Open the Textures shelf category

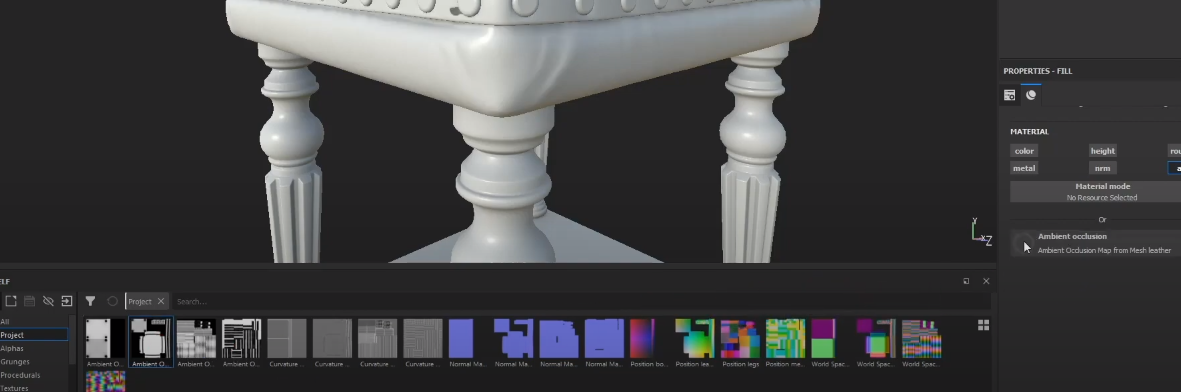coord(34,387)
